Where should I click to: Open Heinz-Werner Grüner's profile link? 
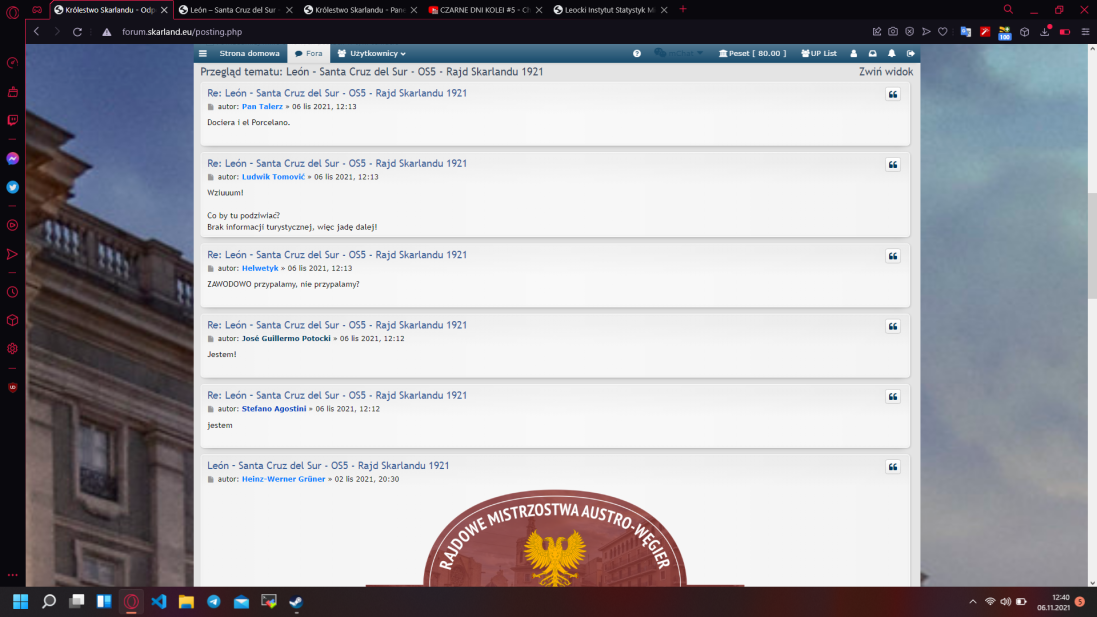tap(283, 479)
